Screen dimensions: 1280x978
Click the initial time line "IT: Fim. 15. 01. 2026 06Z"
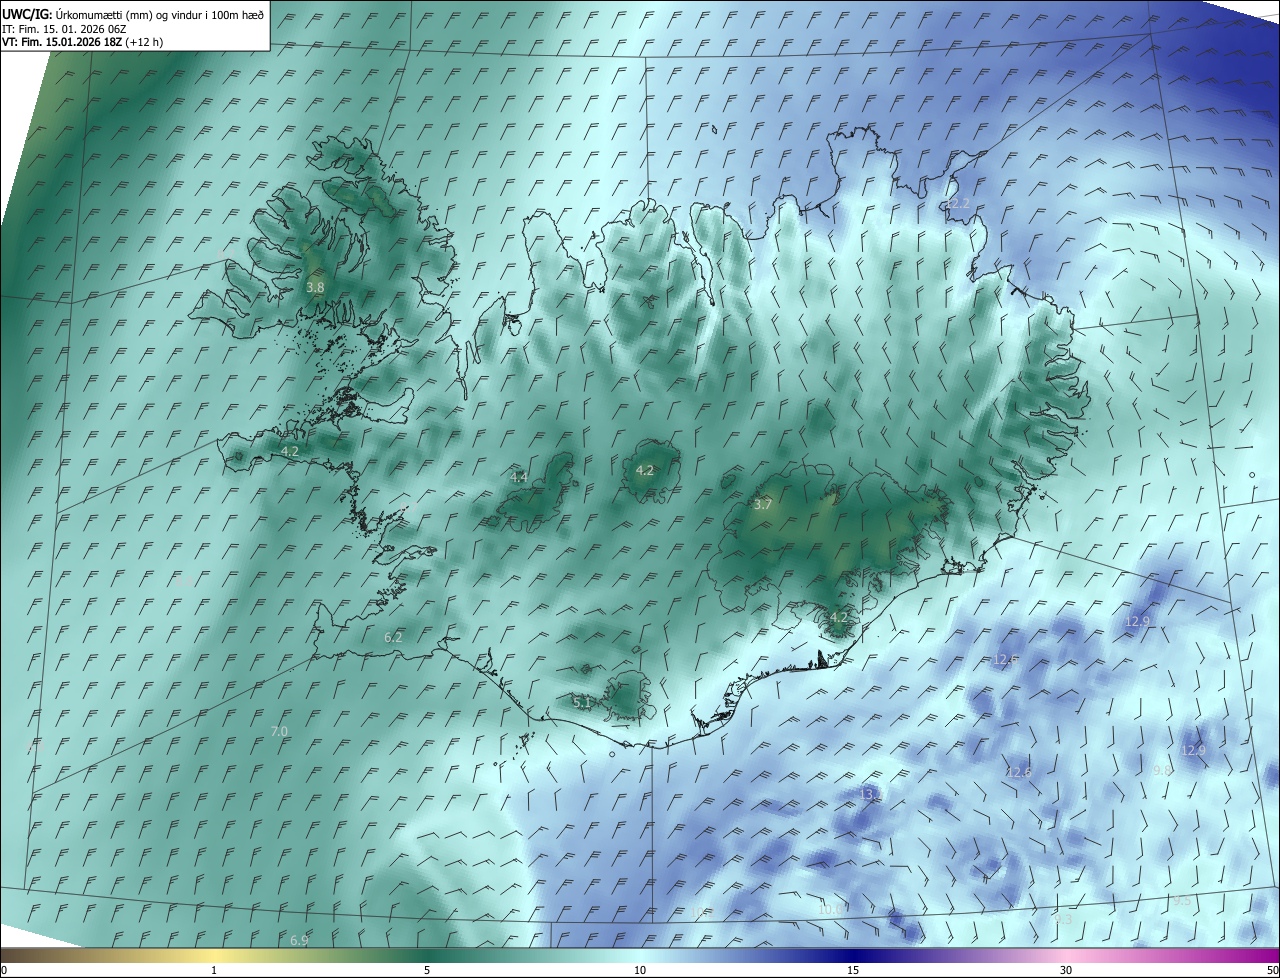point(64,28)
